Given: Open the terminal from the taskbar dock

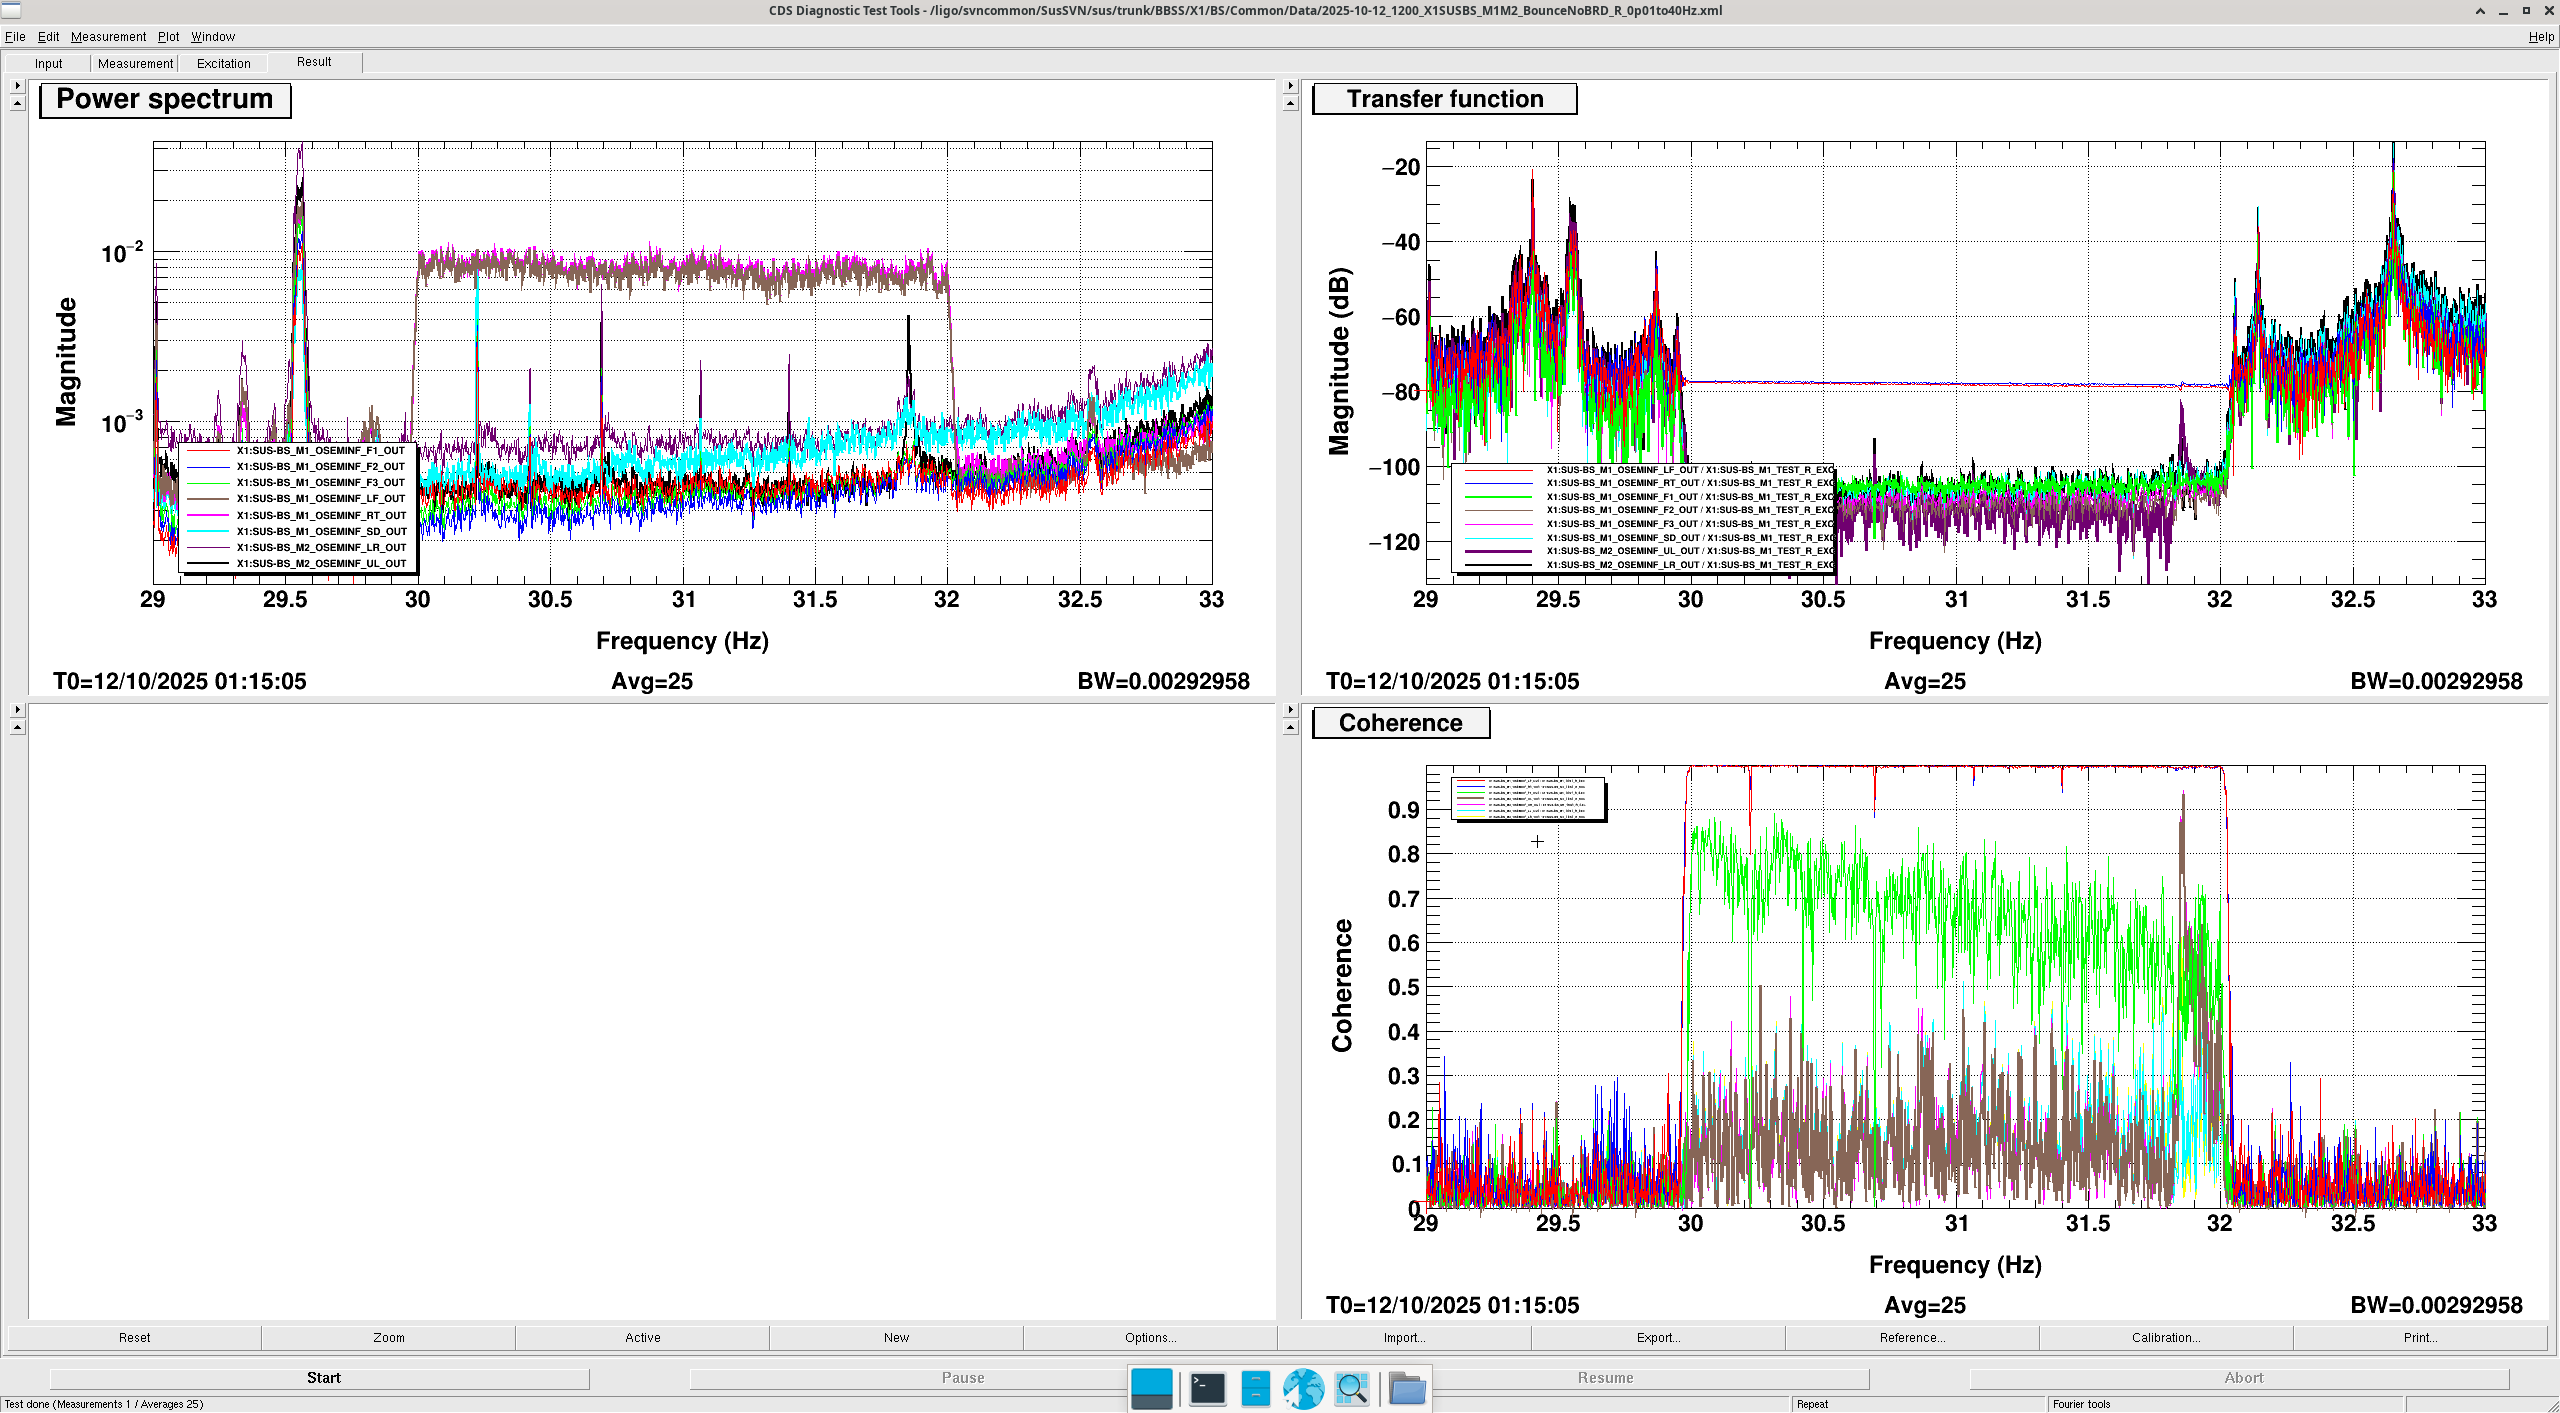Looking at the screenshot, I should click(x=1207, y=1388).
